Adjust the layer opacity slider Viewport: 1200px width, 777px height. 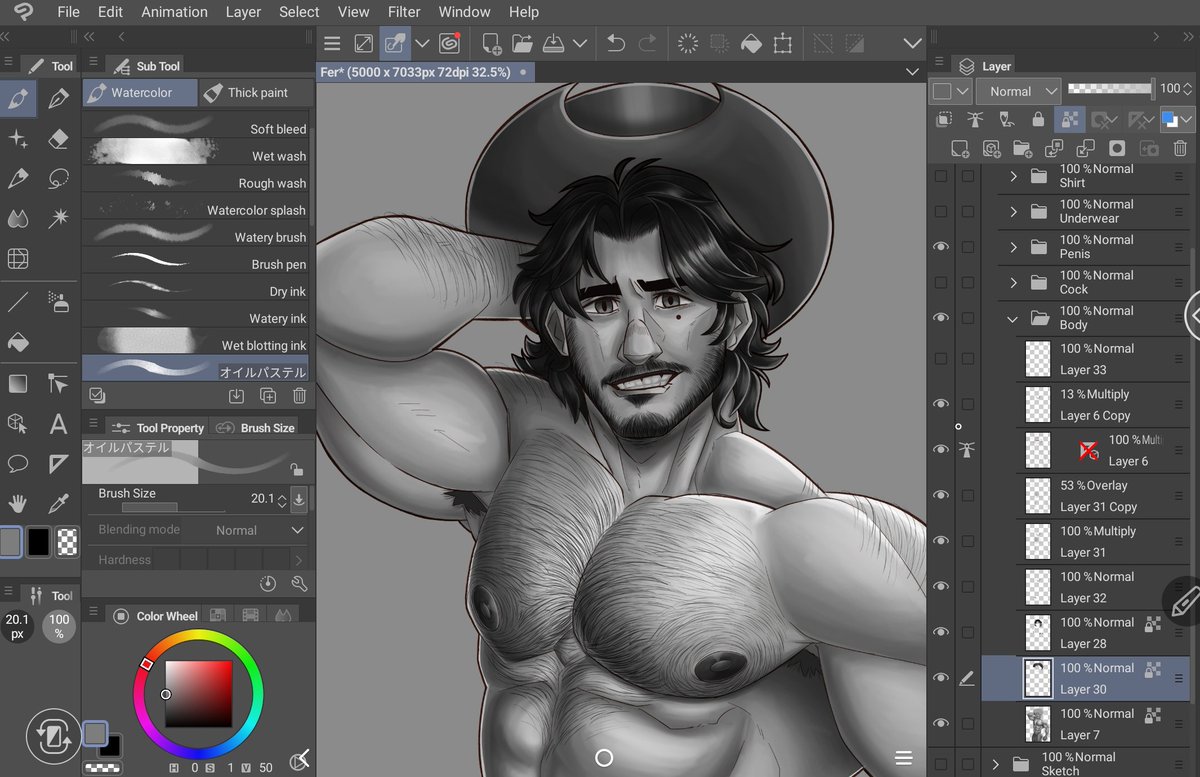pyautogui.click(x=1111, y=89)
